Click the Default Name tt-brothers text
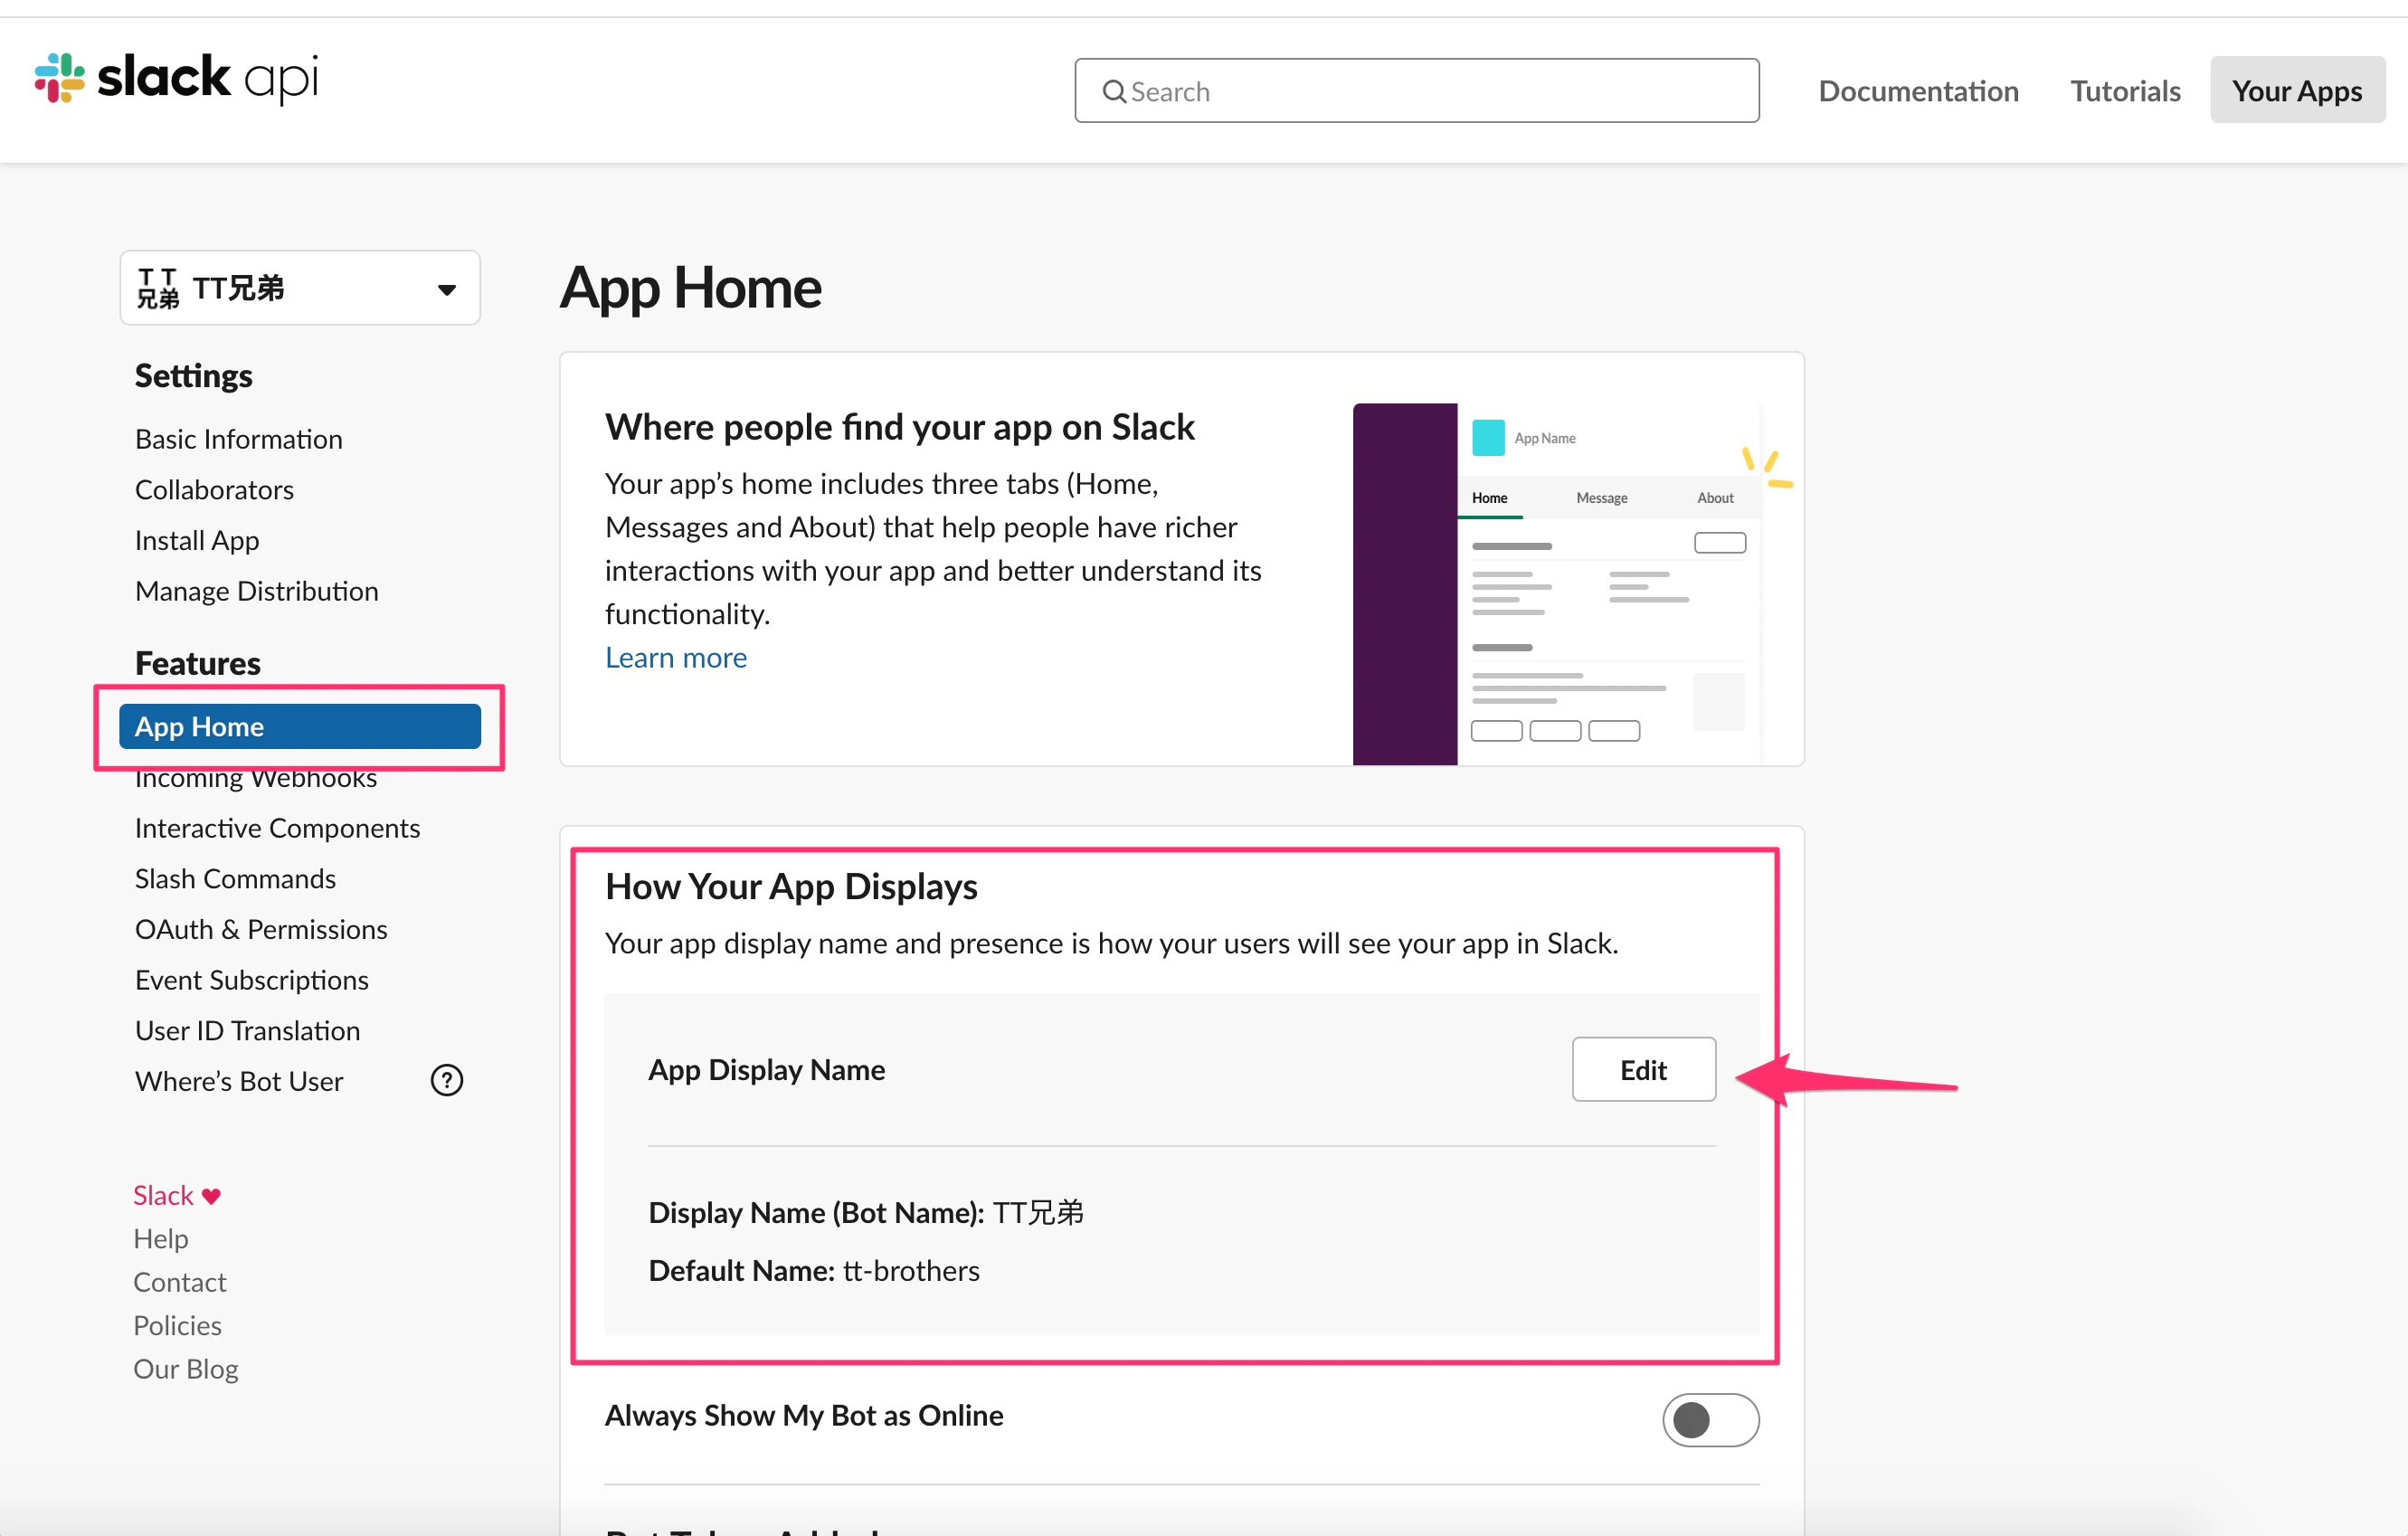 pos(814,1270)
